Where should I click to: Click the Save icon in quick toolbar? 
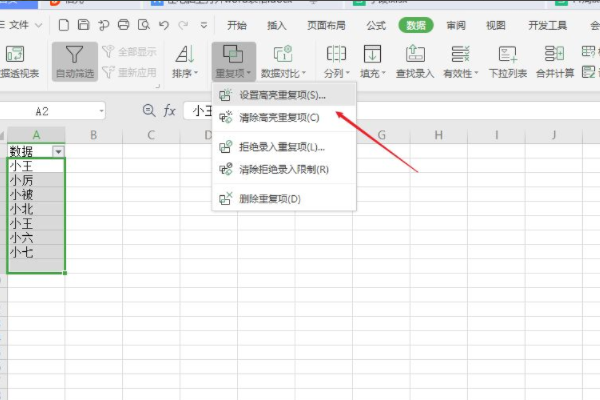83,25
